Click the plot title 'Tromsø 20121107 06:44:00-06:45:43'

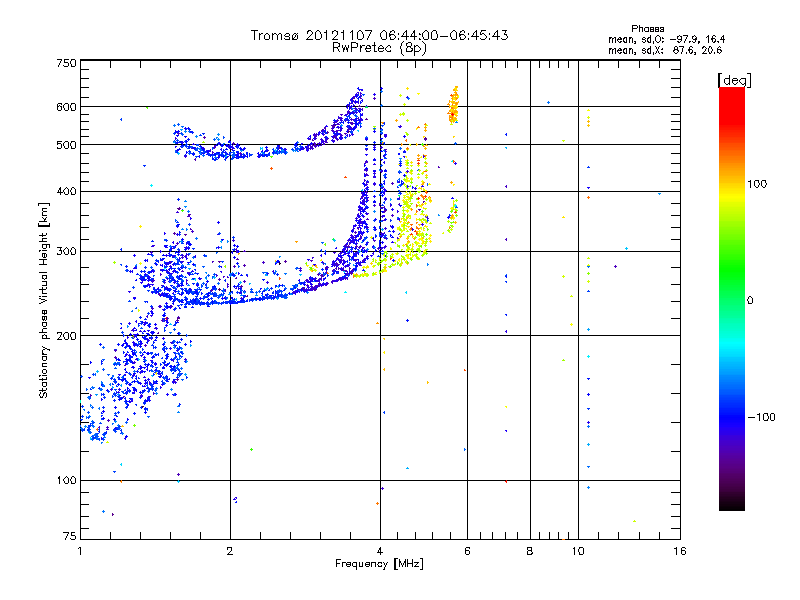379,35
